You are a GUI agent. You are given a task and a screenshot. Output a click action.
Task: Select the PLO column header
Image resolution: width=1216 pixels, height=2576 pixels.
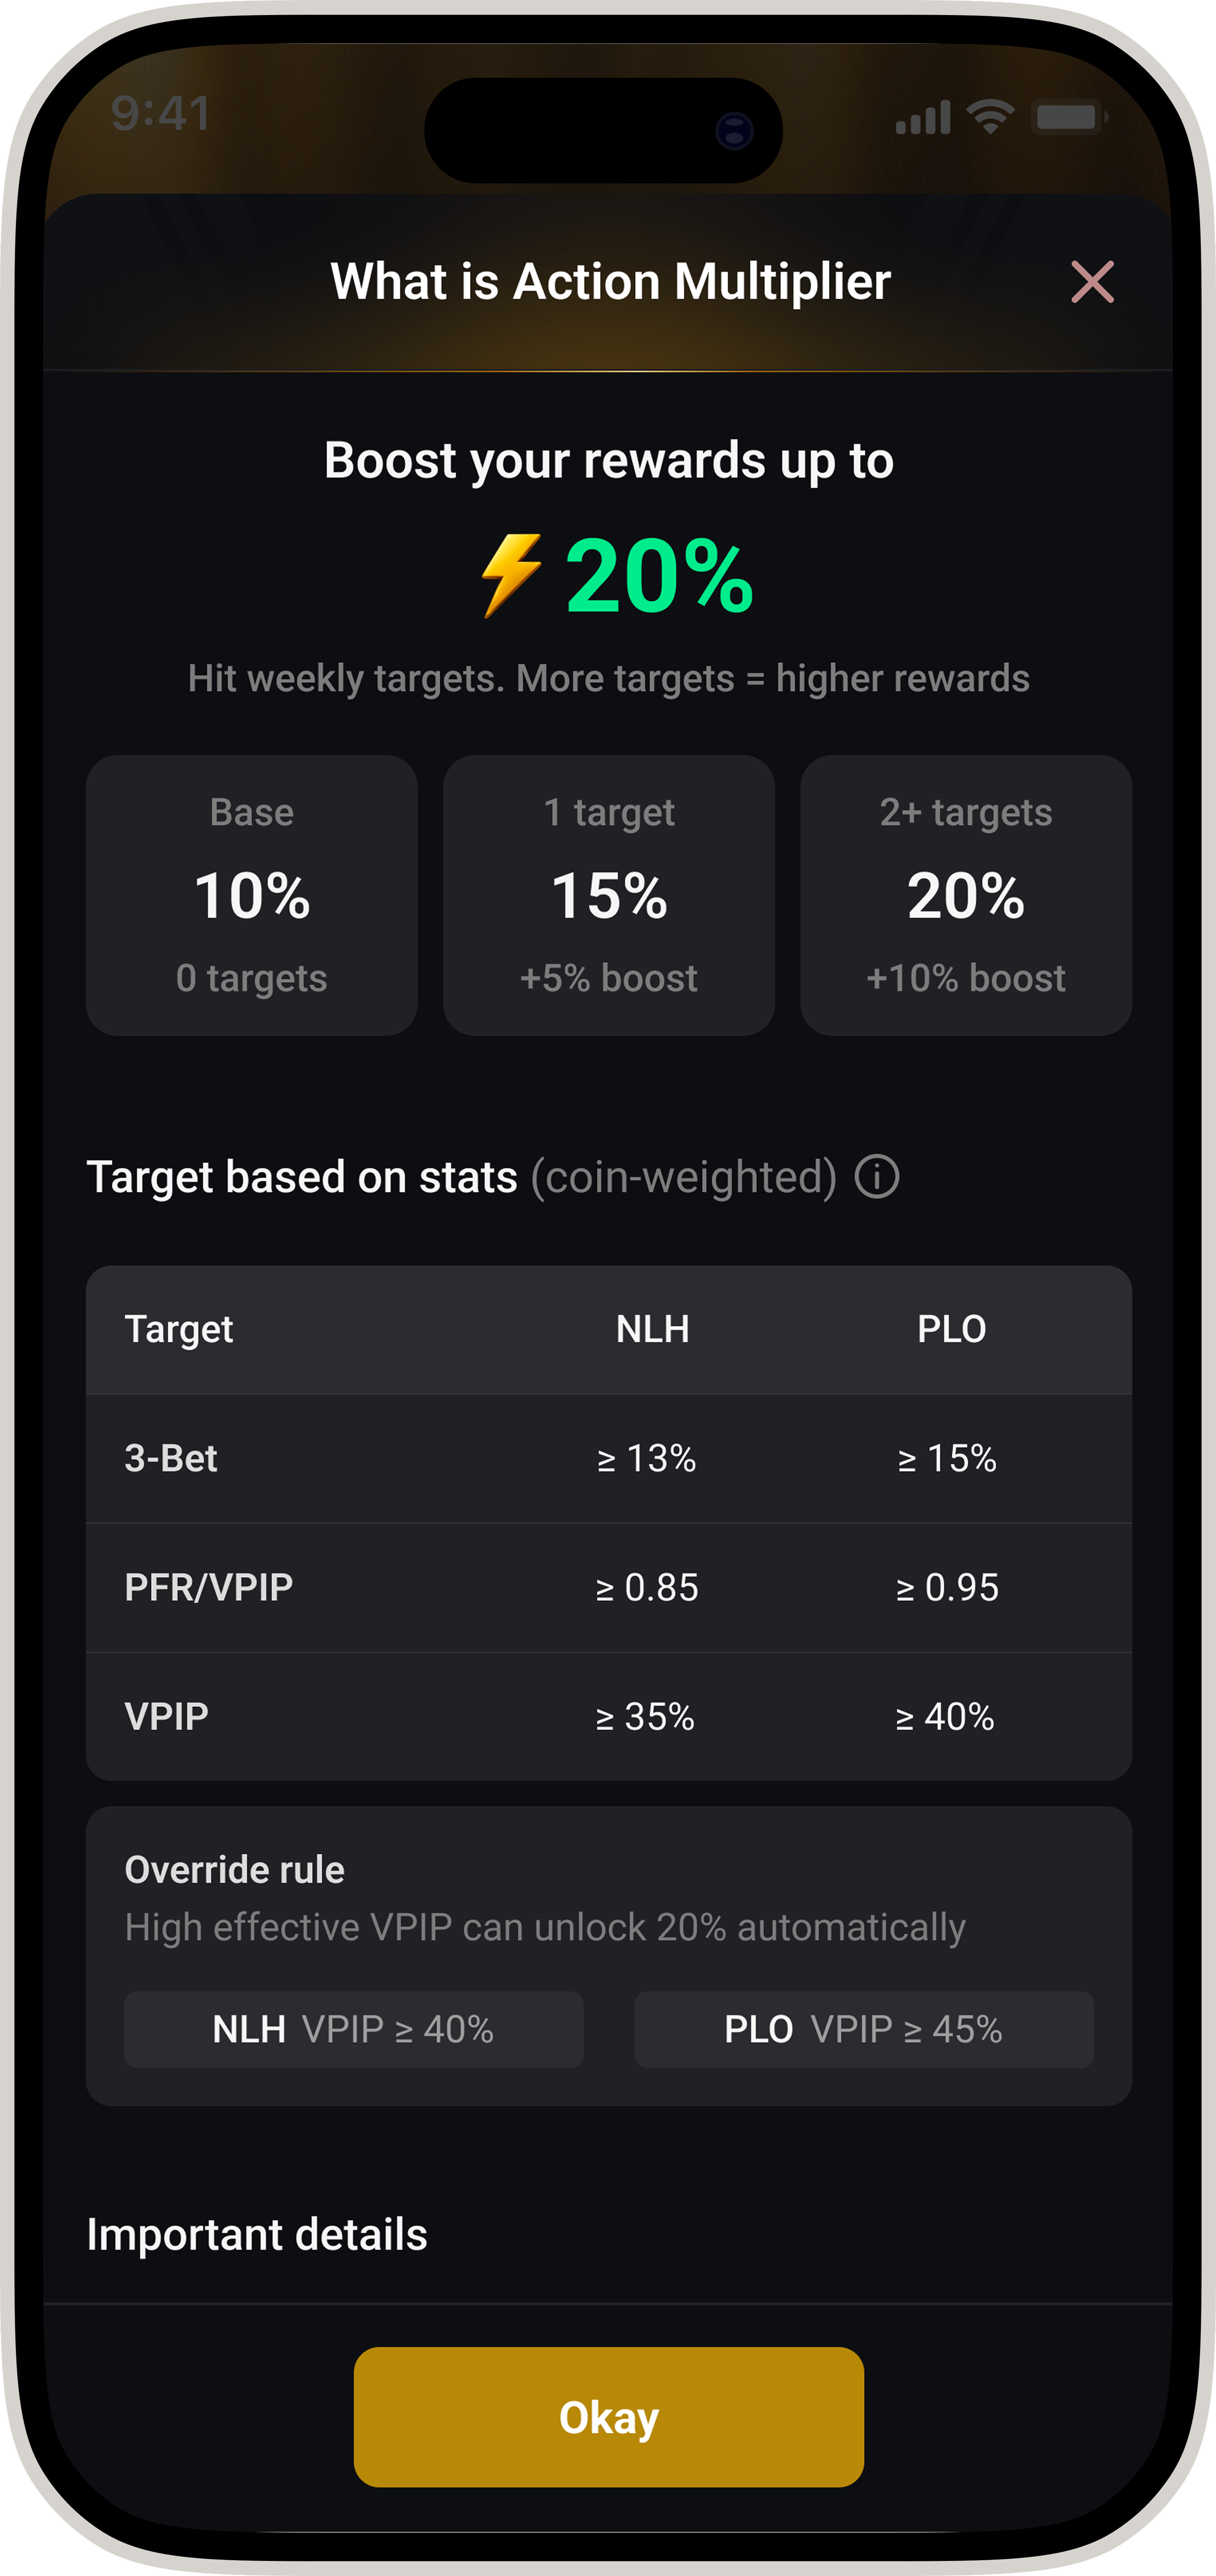click(x=952, y=1329)
